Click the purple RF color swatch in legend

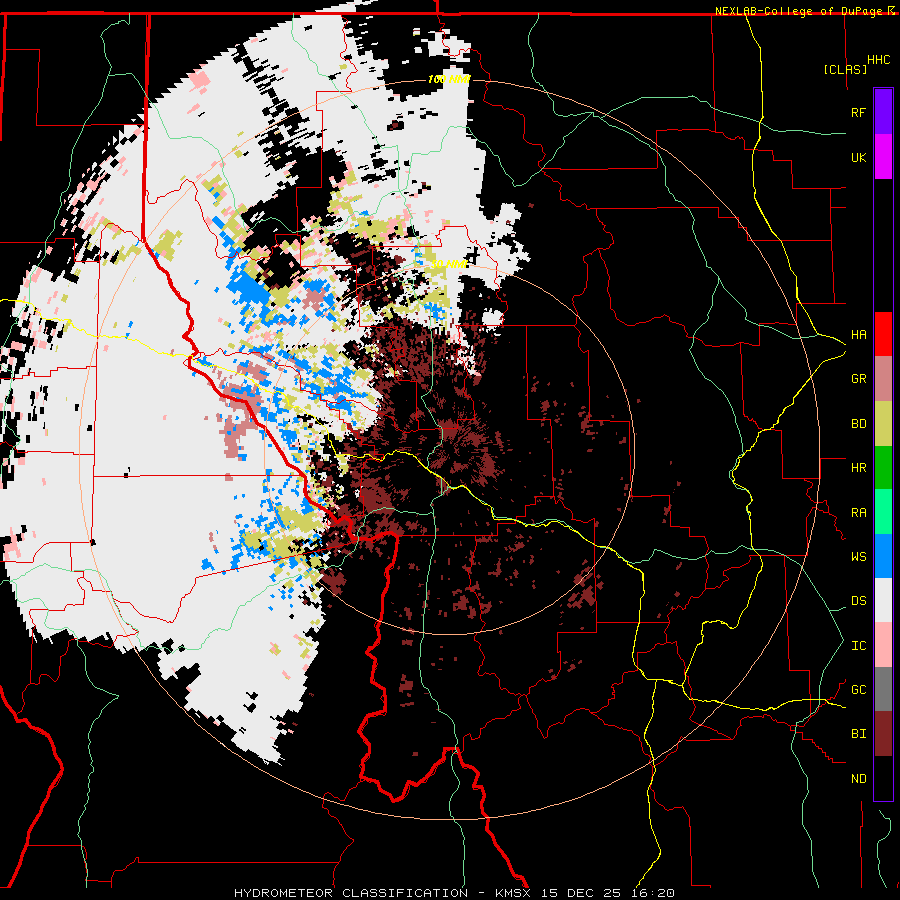click(x=883, y=112)
